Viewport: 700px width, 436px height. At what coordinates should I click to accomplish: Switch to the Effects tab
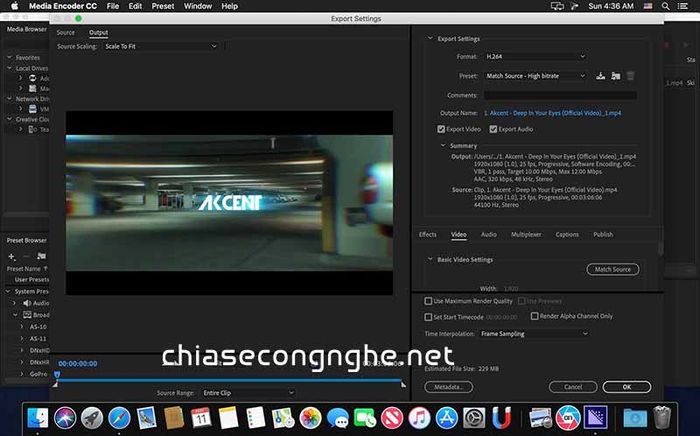tap(427, 234)
